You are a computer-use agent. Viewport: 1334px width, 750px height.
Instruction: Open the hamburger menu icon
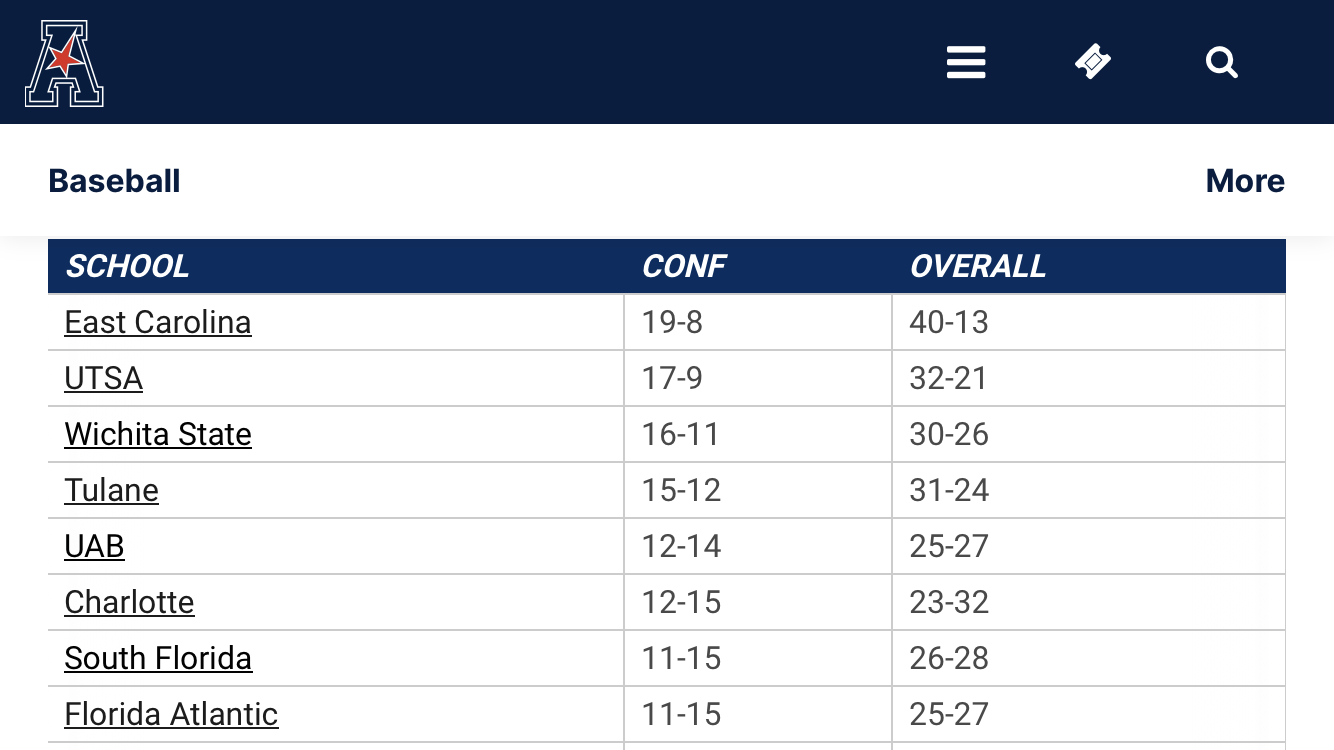pos(966,62)
